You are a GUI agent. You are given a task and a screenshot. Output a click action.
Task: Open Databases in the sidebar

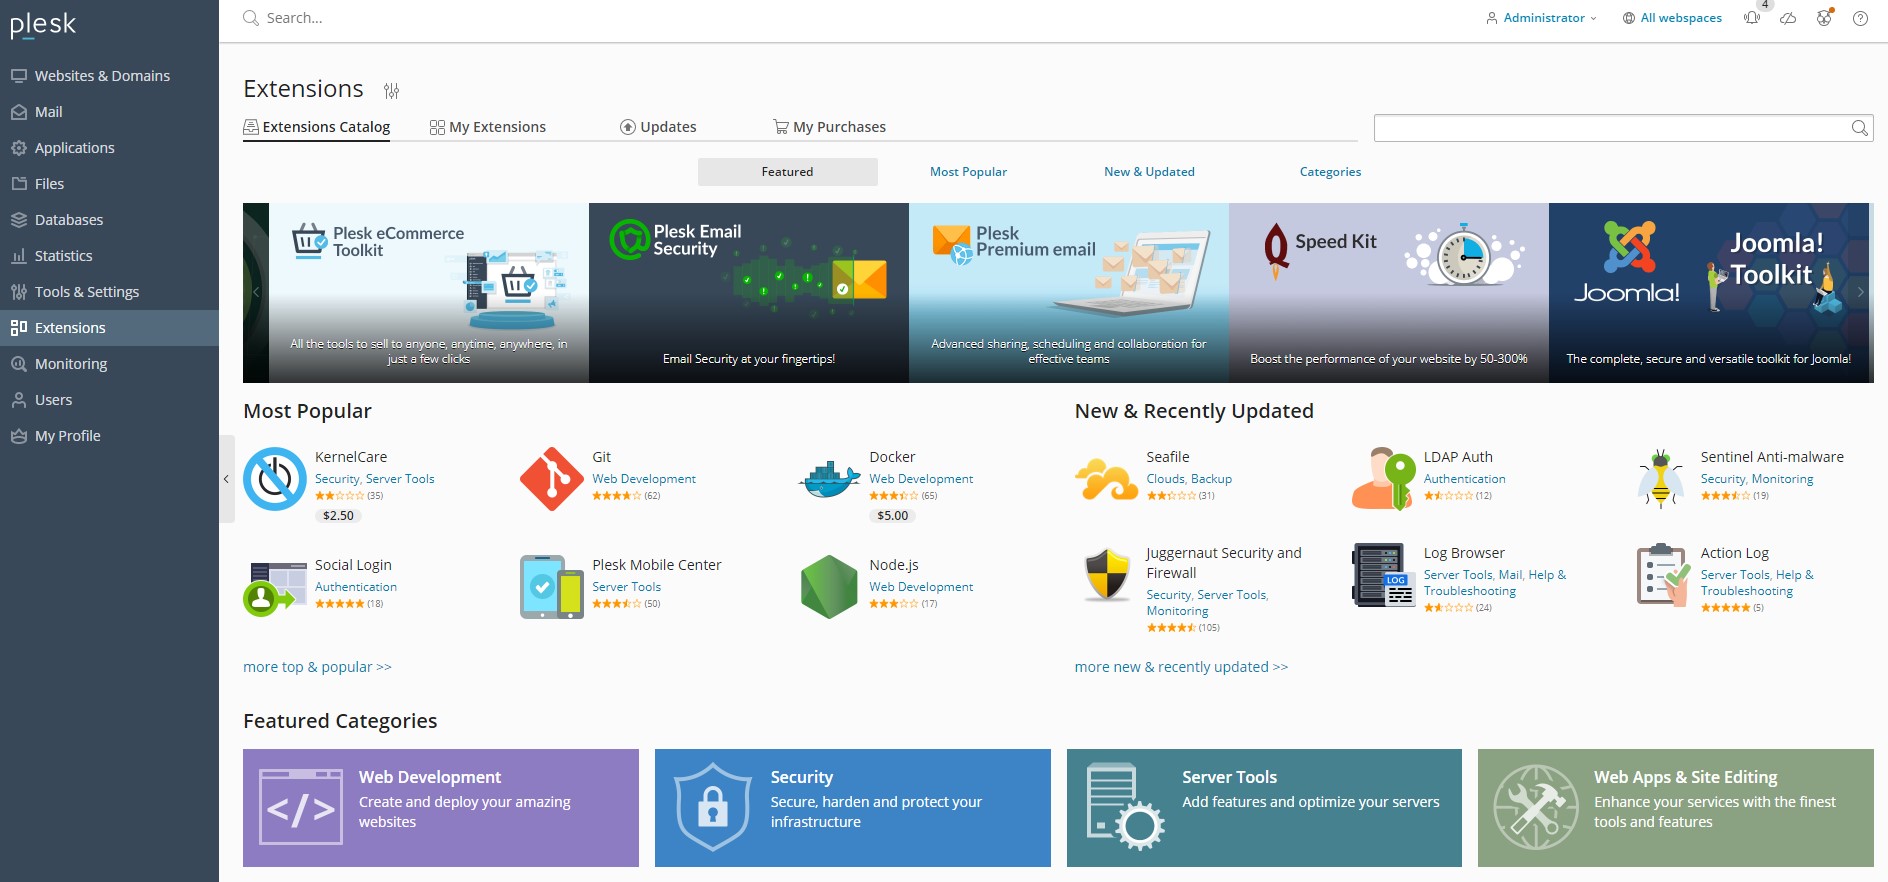pos(109,220)
